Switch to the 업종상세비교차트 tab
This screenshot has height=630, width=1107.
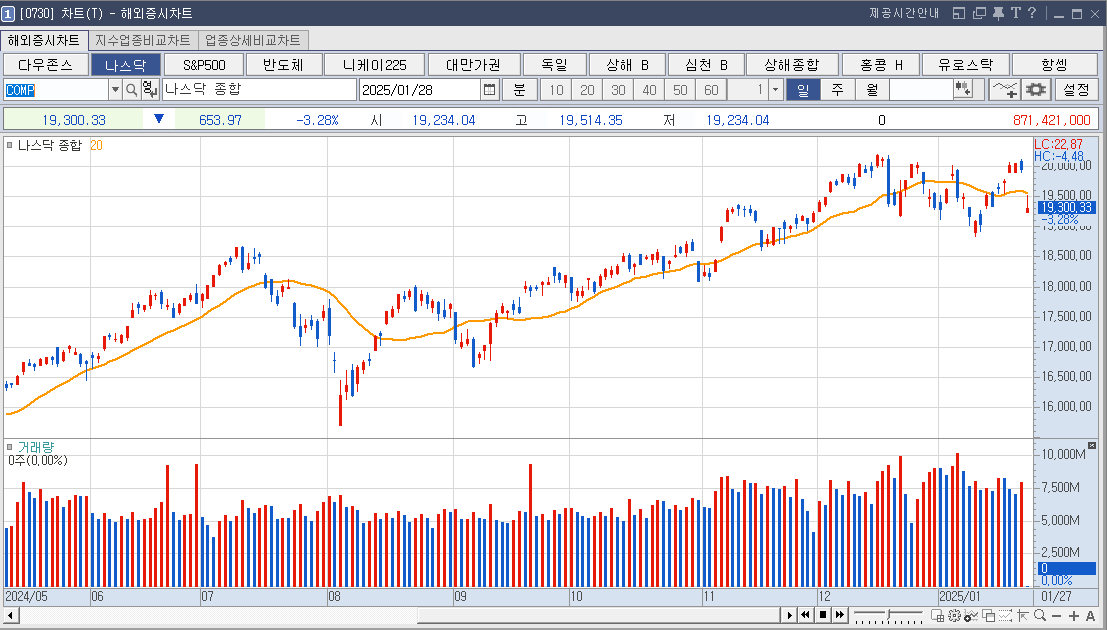coord(253,40)
